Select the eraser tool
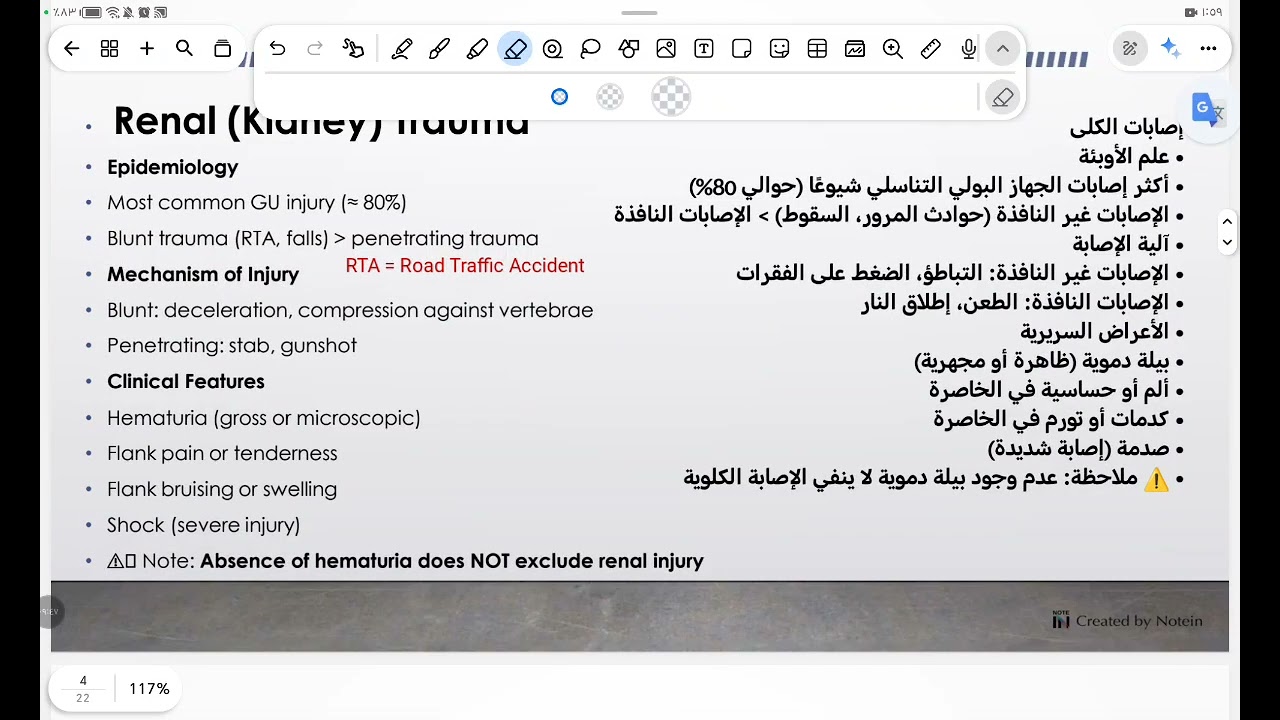This screenshot has width=1280, height=720. tap(515, 49)
